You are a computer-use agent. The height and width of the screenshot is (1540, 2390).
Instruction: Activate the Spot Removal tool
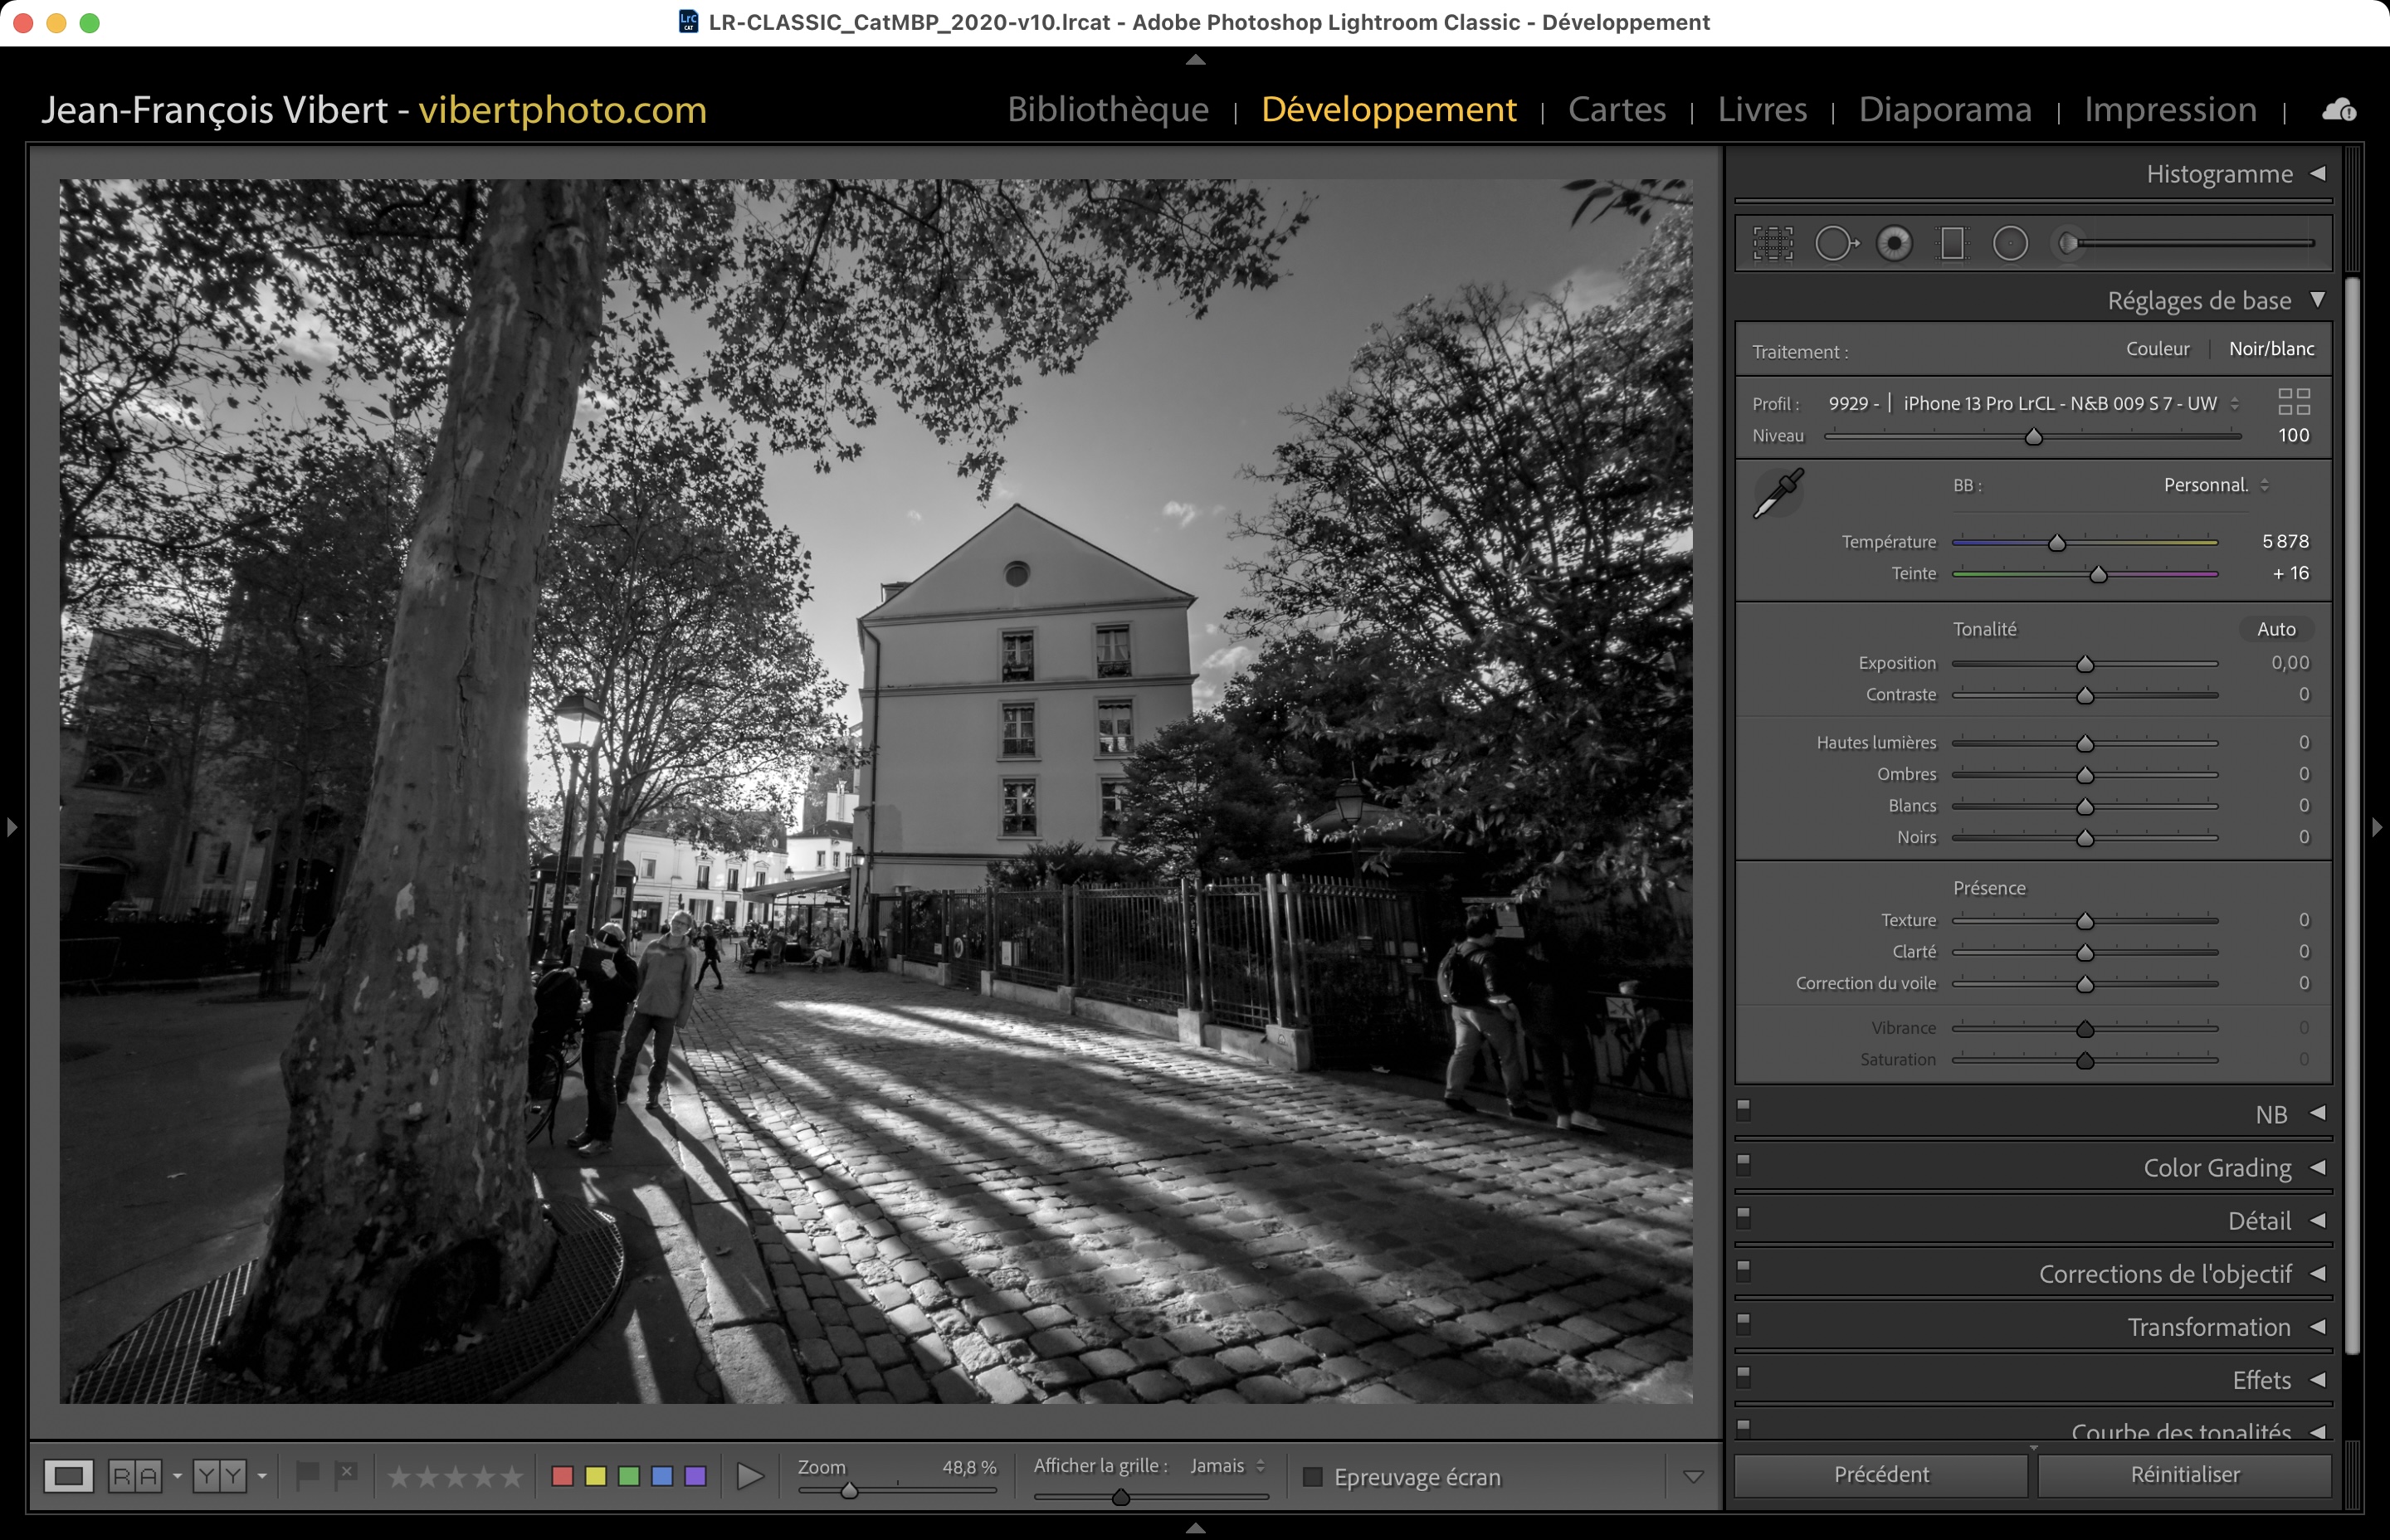pyautogui.click(x=1835, y=243)
